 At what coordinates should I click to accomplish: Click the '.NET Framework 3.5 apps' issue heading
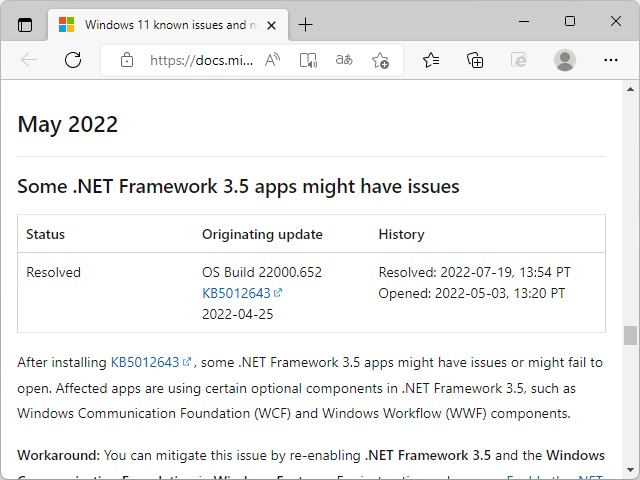pyautogui.click(x=238, y=187)
